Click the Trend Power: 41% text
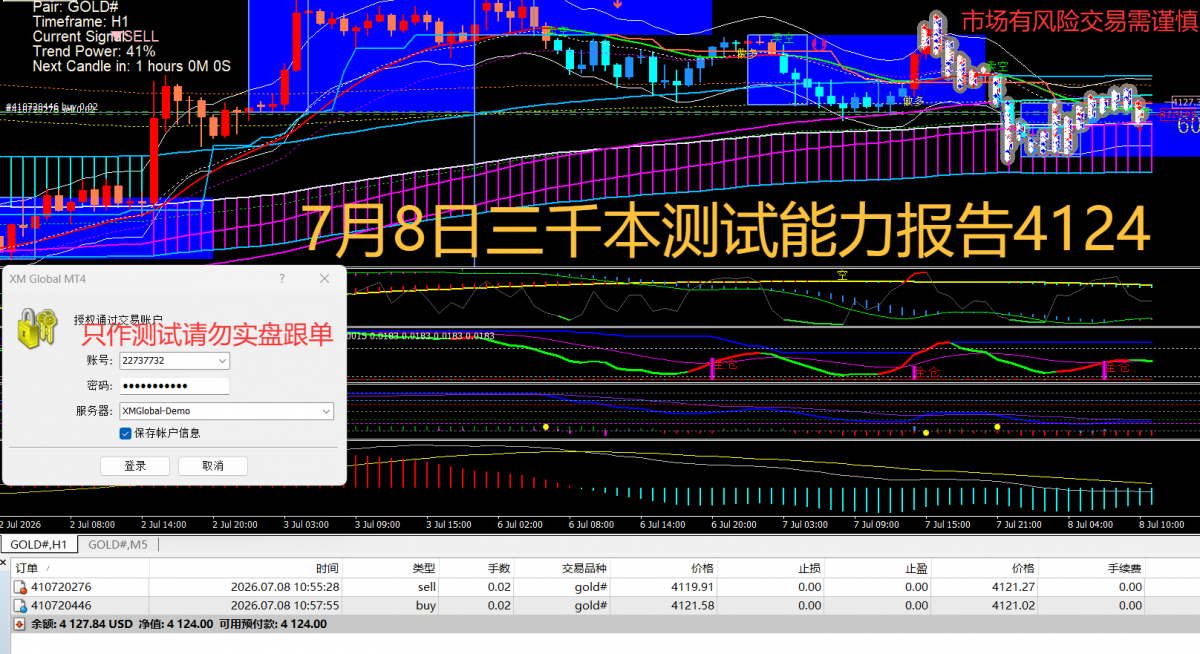 tap(94, 51)
